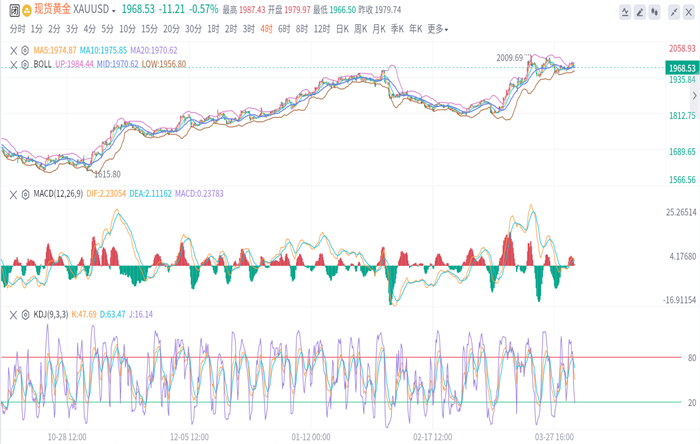Switch to 年K yearly chart
The image size is (700, 444).
click(416, 29)
